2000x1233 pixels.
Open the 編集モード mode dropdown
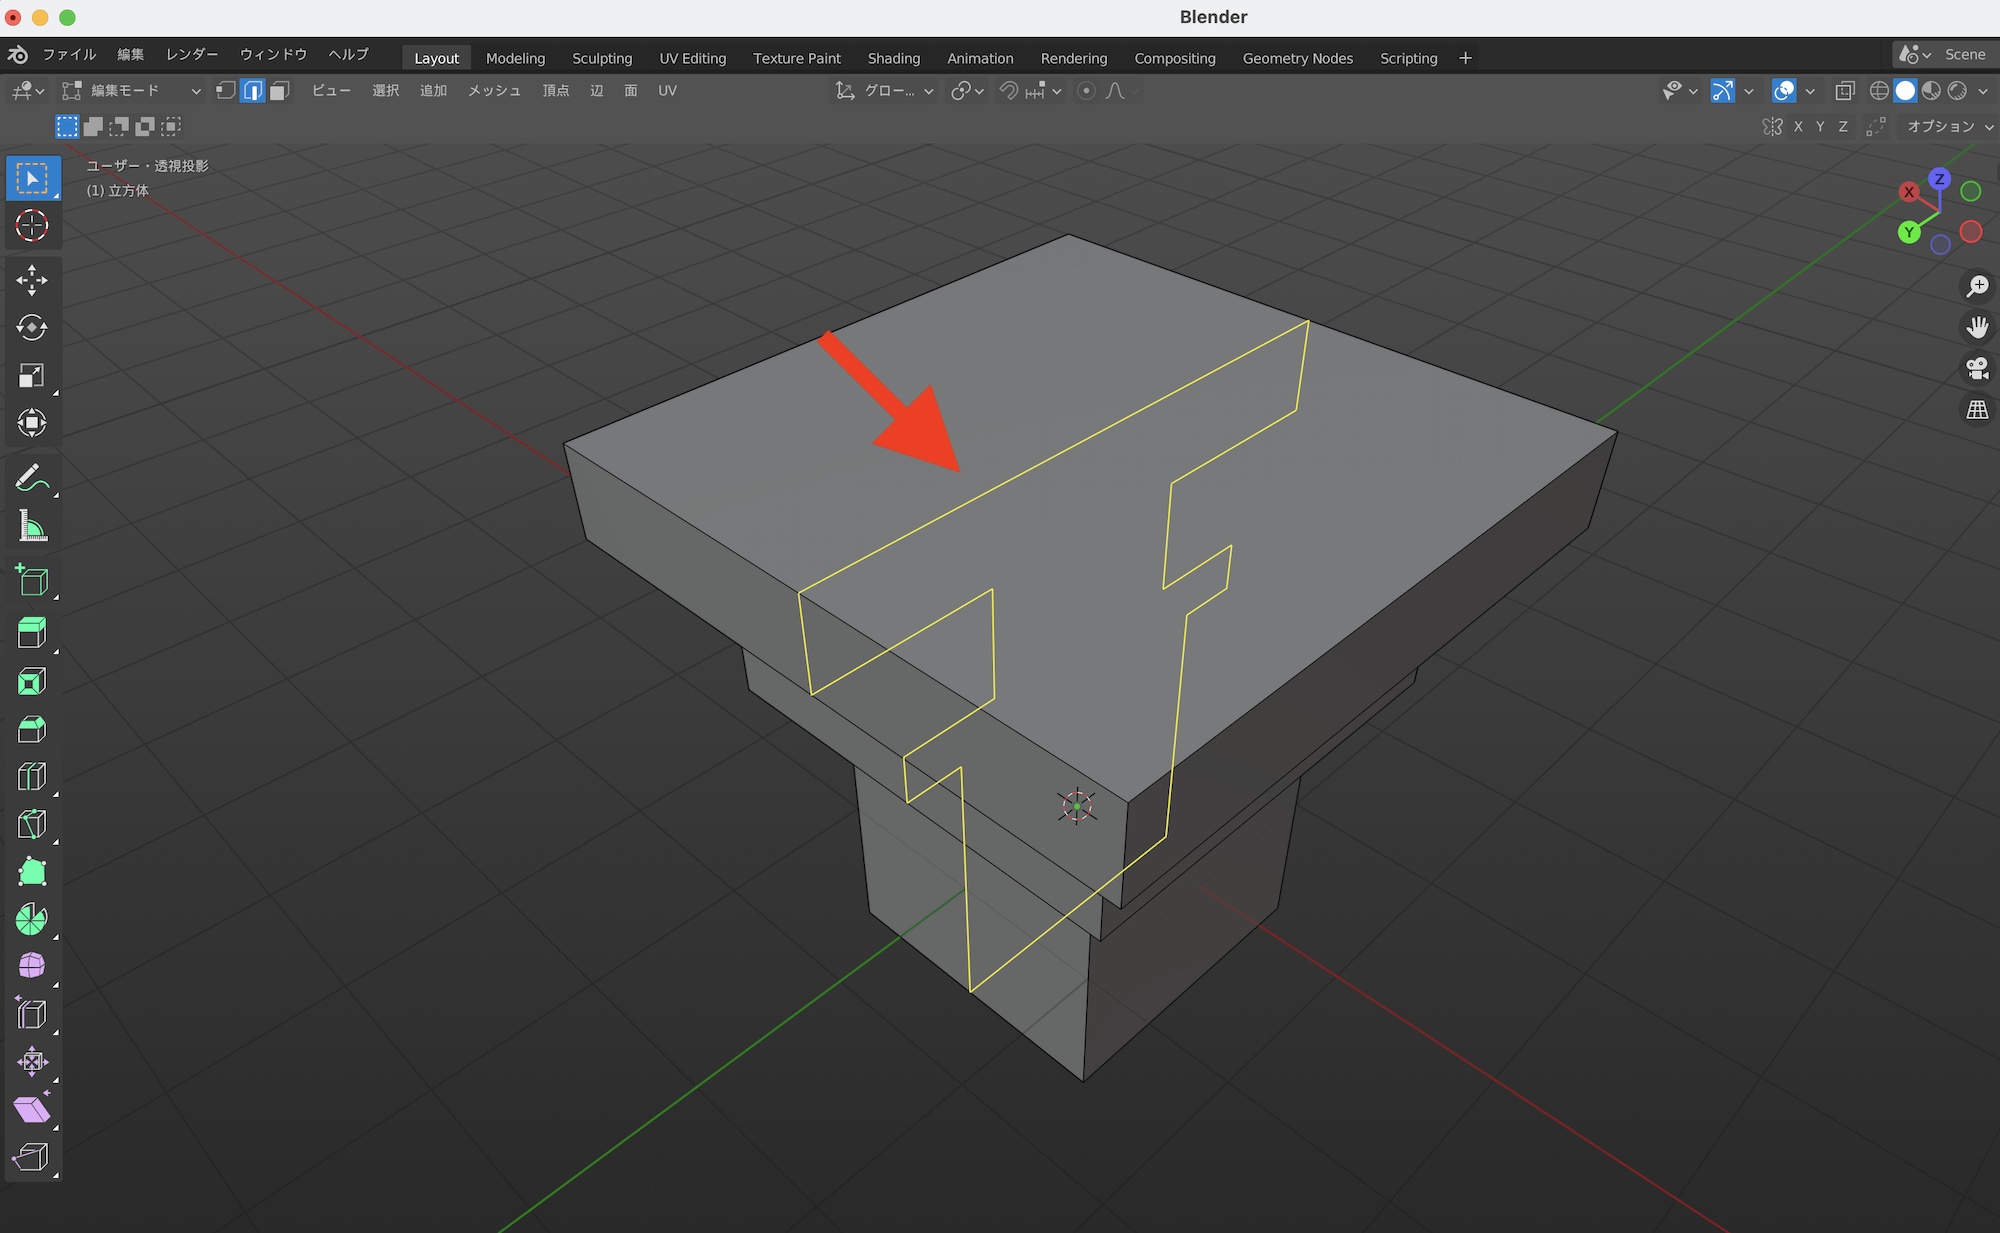click(x=131, y=91)
